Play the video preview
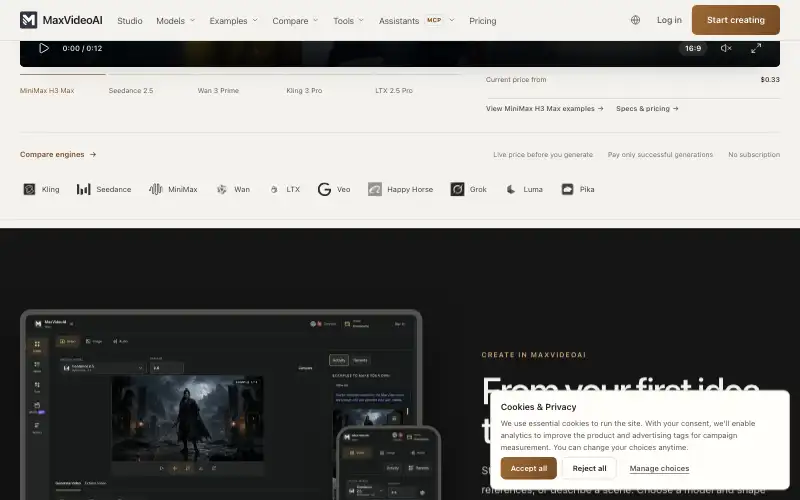This screenshot has height=500, width=800. [44, 48]
